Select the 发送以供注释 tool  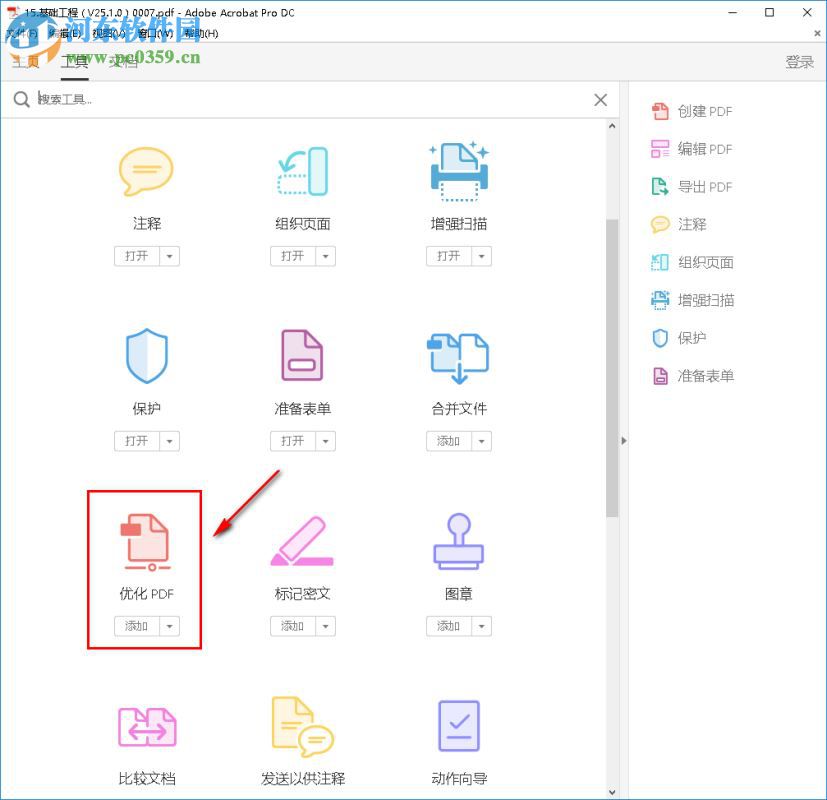(x=302, y=725)
